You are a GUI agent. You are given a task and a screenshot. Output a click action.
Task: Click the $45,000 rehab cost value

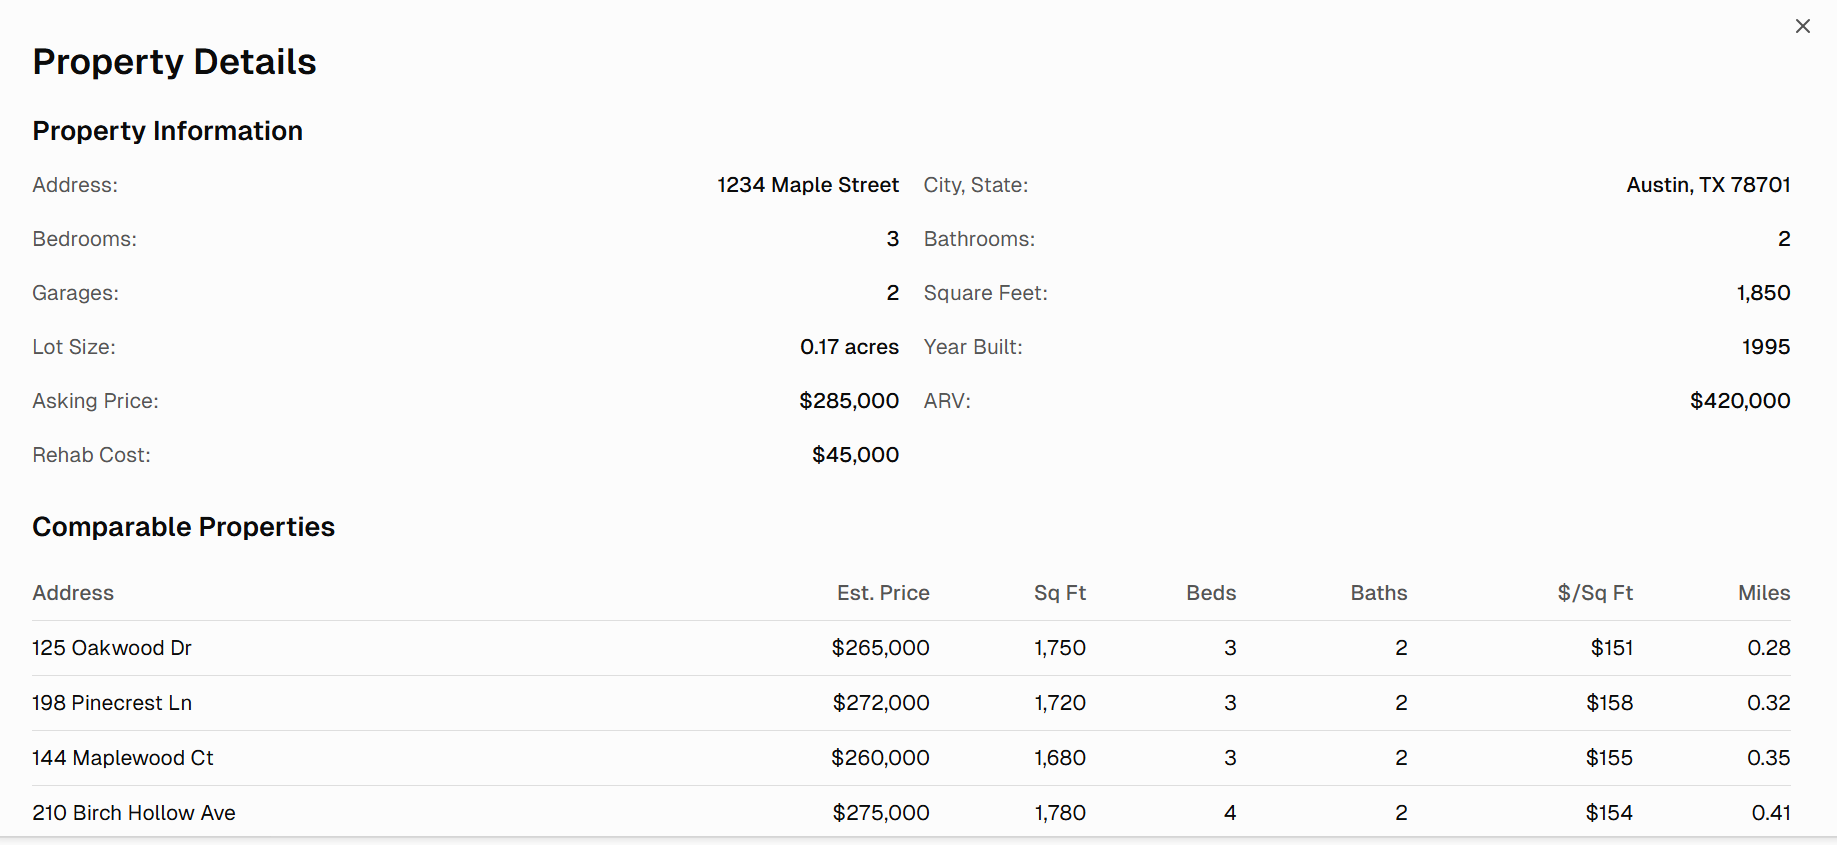(x=855, y=455)
